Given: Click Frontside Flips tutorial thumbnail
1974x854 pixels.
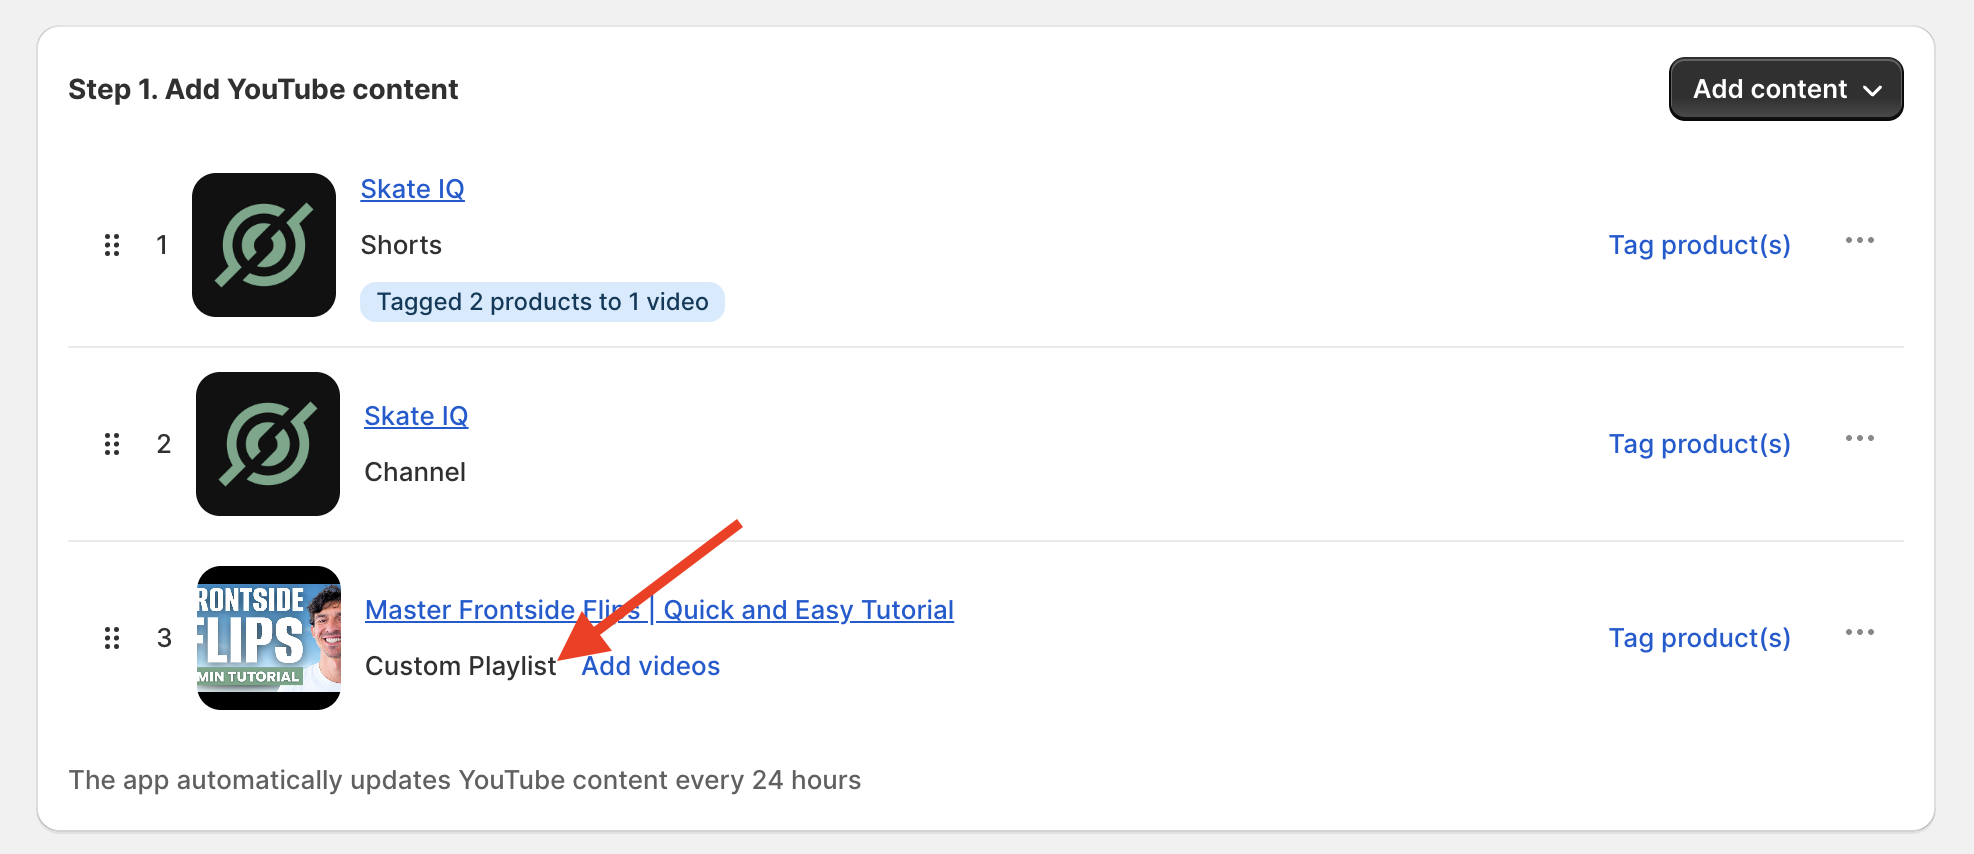Looking at the screenshot, I should point(269,638).
